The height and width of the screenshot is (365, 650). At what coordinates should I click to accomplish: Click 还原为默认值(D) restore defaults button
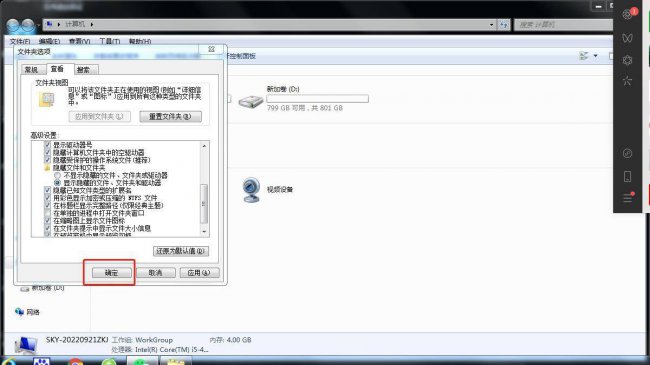point(181,251)
